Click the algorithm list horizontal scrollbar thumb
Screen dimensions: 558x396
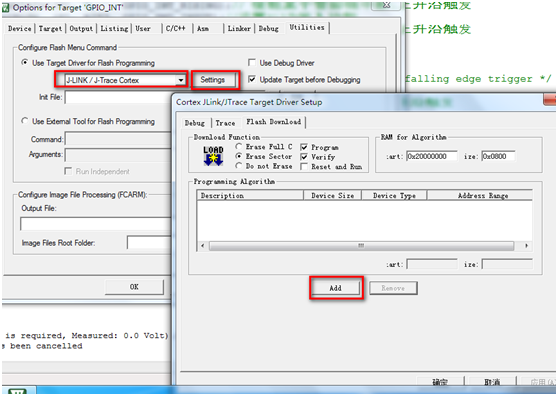click(361, 245)
